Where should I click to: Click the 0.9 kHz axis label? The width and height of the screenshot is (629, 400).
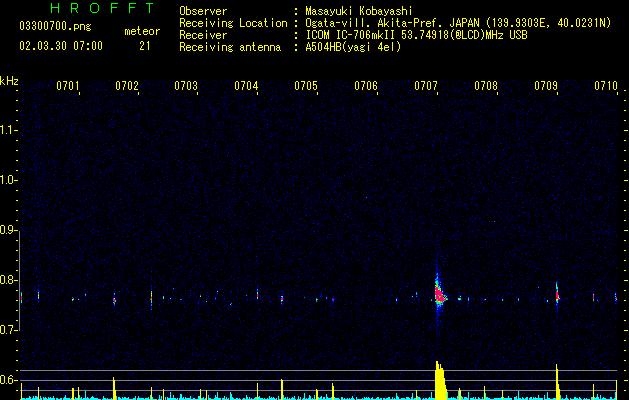pos(8,230)
